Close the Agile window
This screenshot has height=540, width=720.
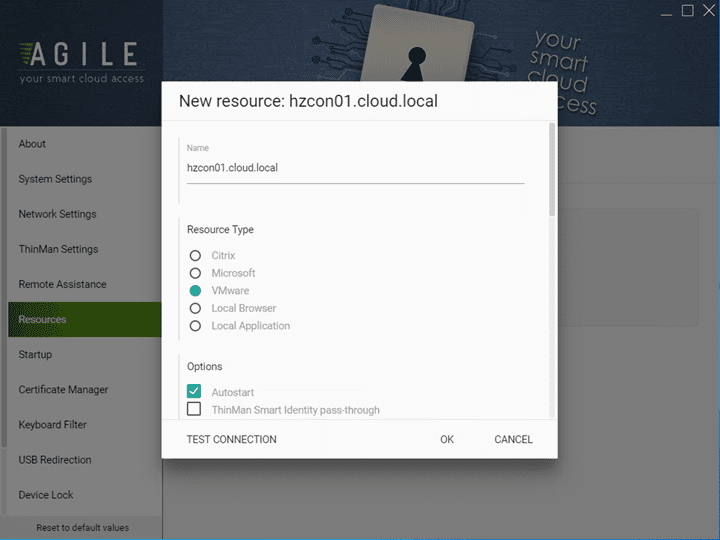tap(709, 11)
